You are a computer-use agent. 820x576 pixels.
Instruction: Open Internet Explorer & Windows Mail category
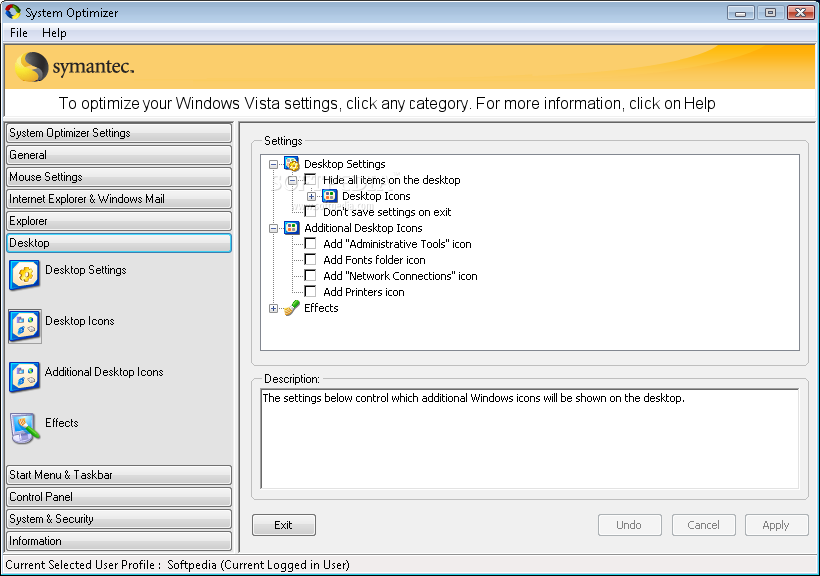pos(119,199)
